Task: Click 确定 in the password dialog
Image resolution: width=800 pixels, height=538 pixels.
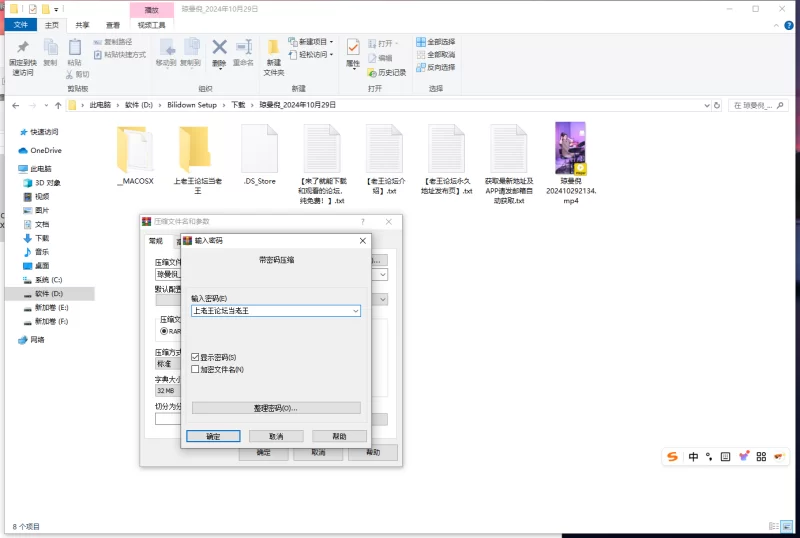Action: point(213,436)
